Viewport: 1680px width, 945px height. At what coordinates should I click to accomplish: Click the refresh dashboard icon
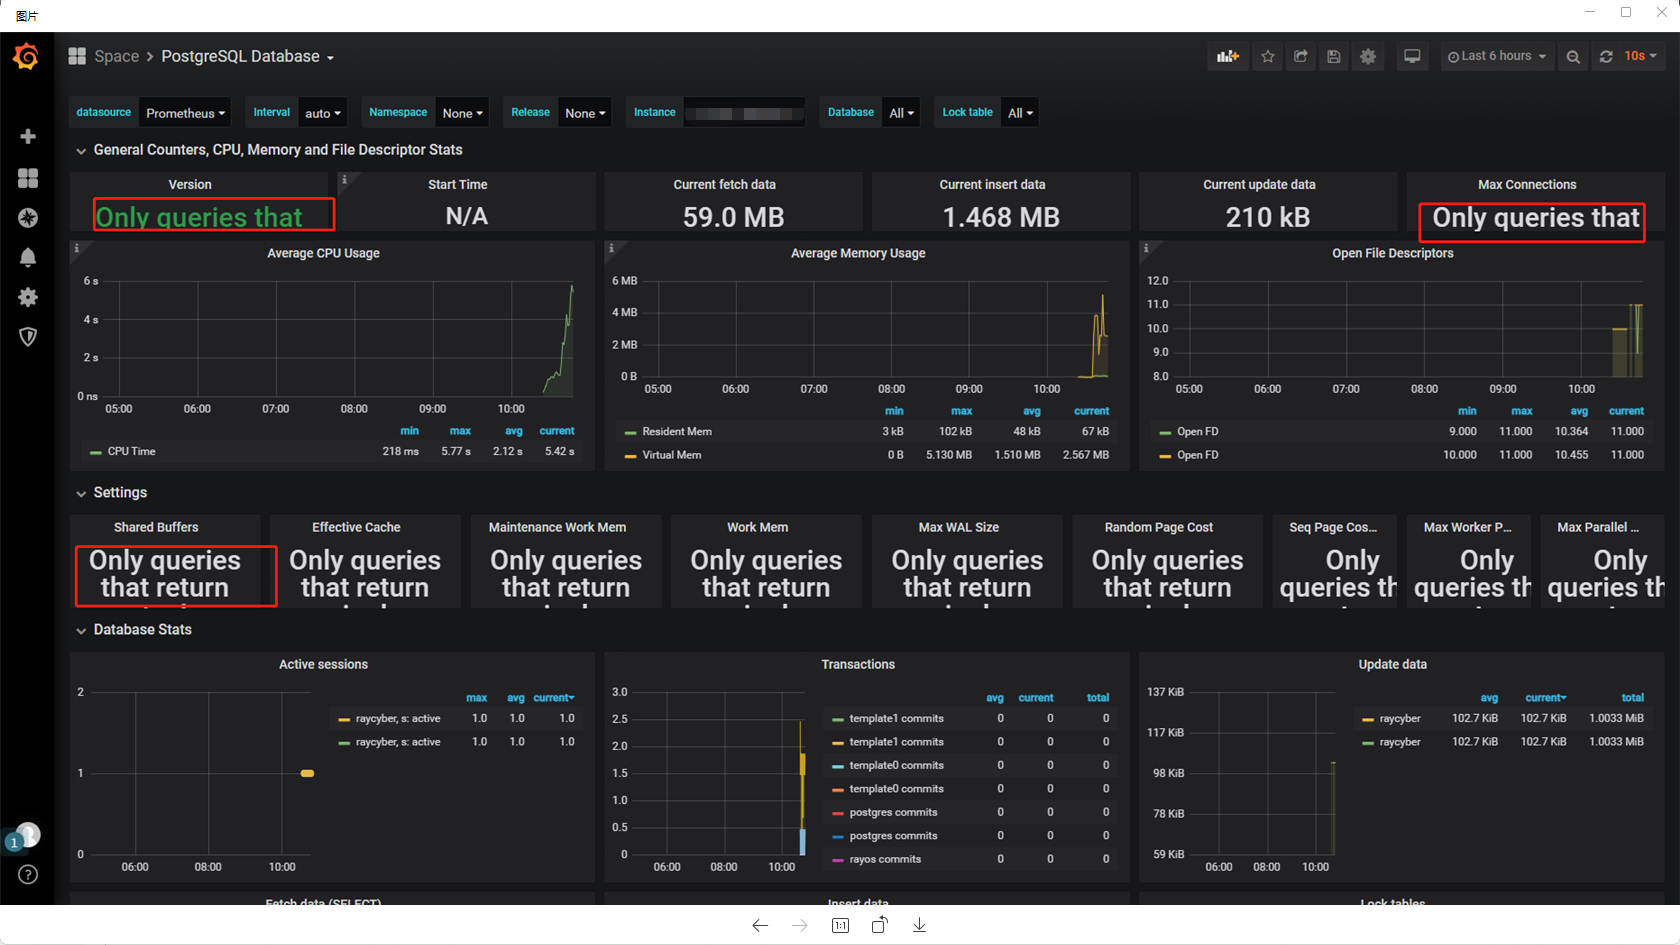point(1606,57)
